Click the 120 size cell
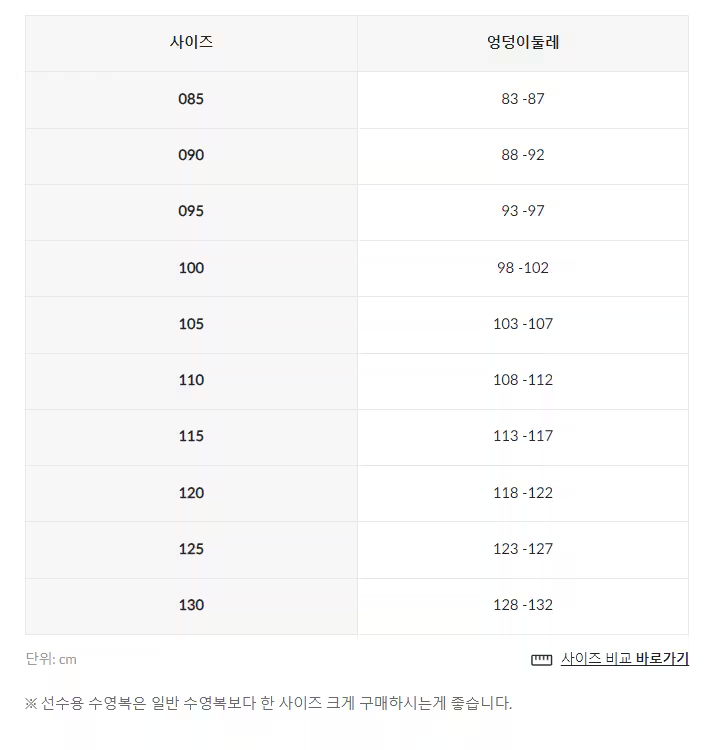712x750 pixels. (191, 494)
